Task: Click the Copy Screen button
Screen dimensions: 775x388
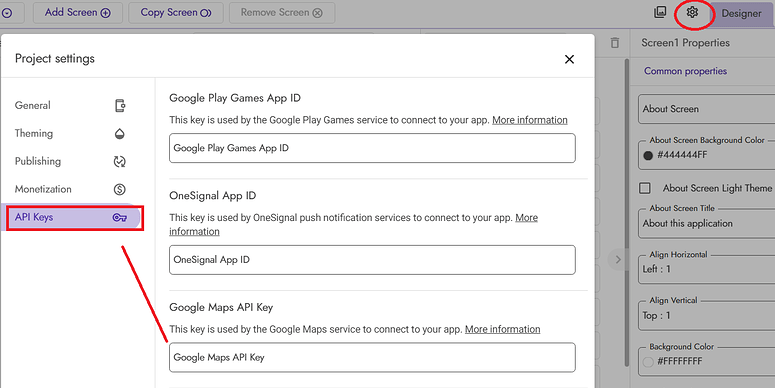Action: tap(176, 13)
